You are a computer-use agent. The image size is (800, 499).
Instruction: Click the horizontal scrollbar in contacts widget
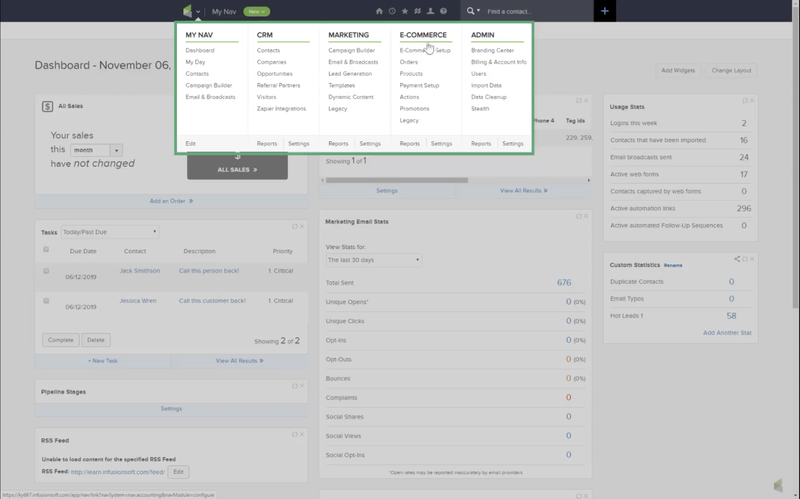(397, 180)
